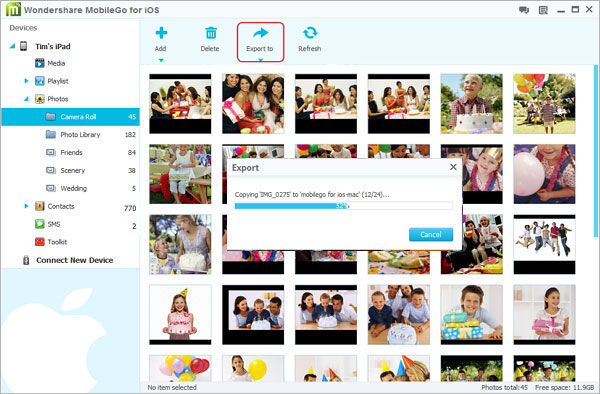Select the Photo Library folder icon
This screenshot has height=394, width=600.
coord(51,134)
